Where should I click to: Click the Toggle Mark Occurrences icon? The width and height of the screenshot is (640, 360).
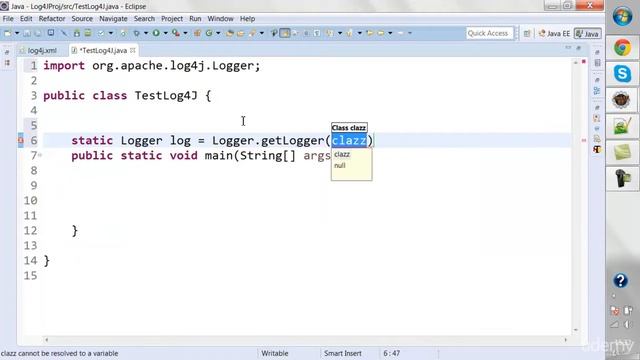[285, 33]
